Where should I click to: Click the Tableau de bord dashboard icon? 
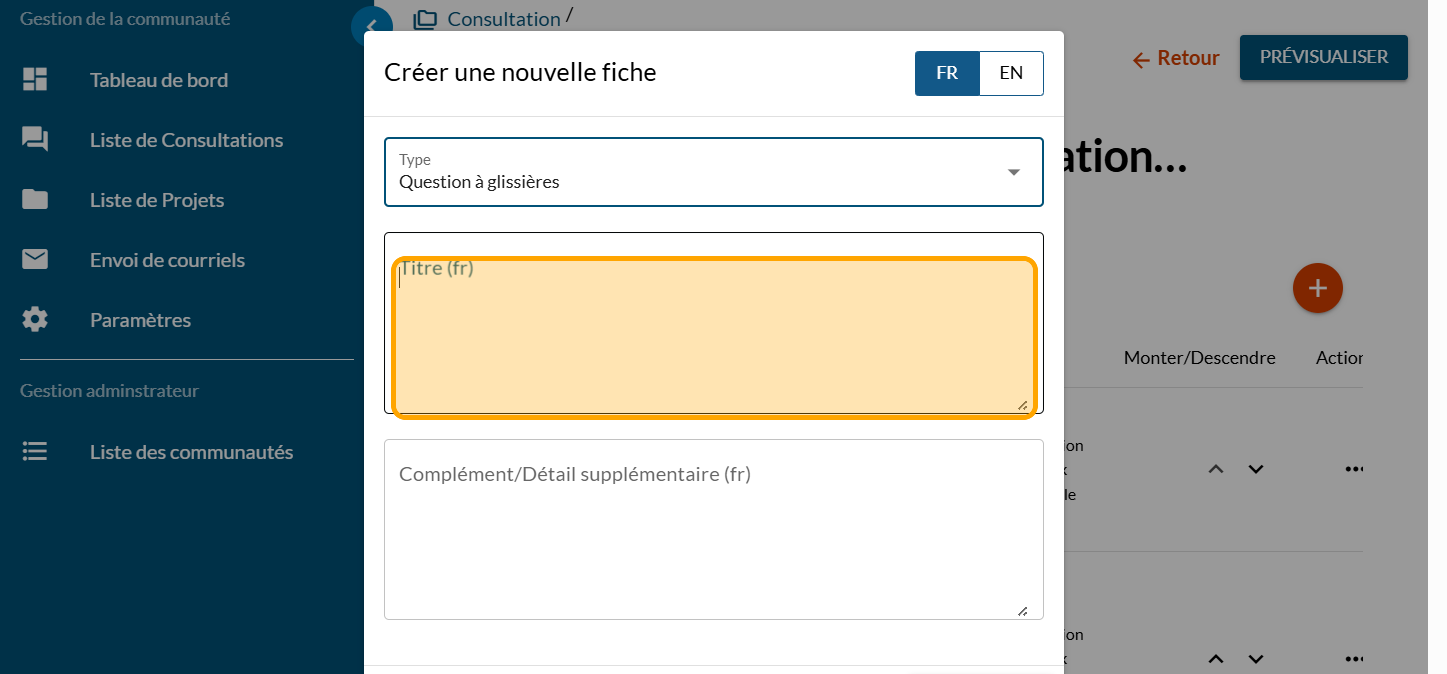pos(35,80)
